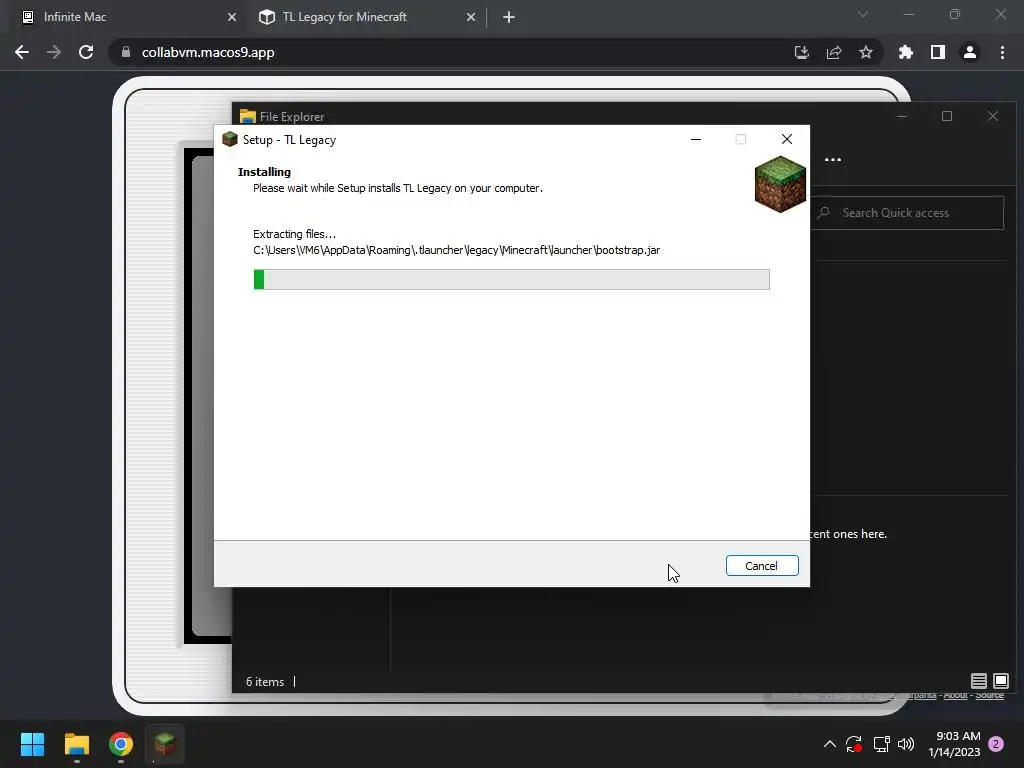Click the collabvm.macos9.app address bar
1024x768 pixels.
[x=496, y=52]
